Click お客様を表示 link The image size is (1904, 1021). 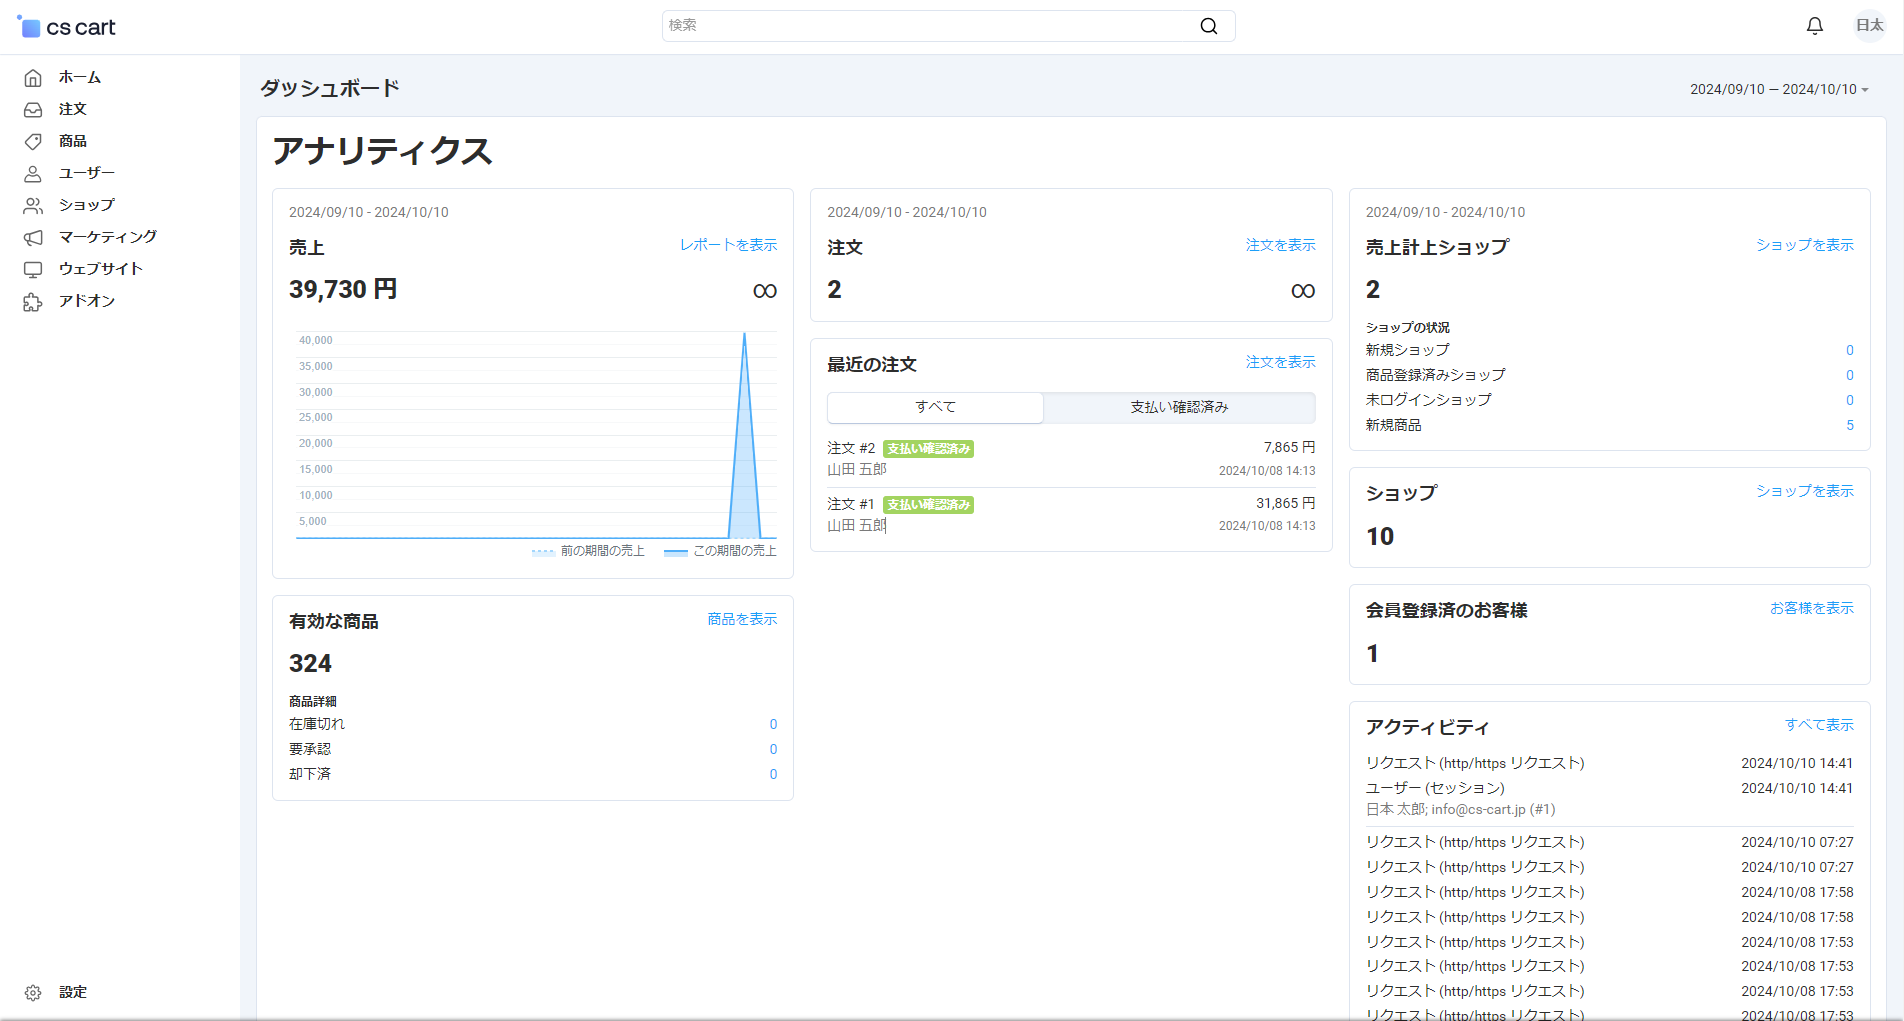click(1811, 608)
